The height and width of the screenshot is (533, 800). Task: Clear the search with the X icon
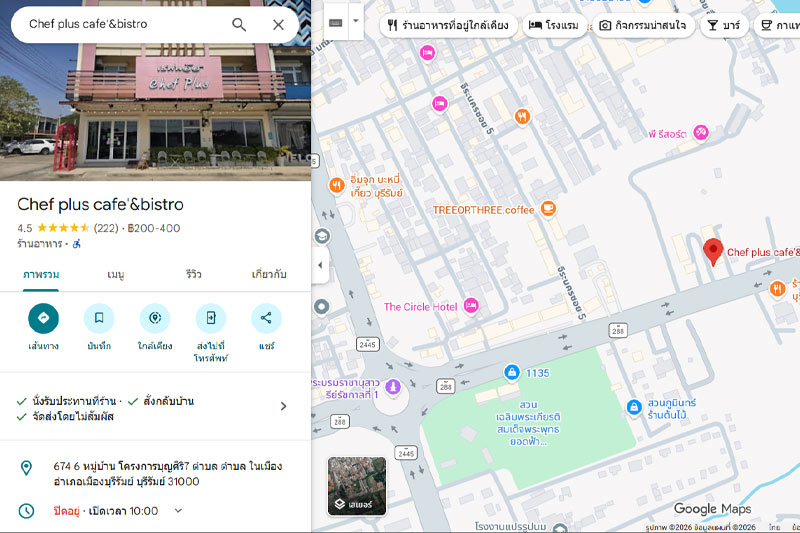point(278,24)
